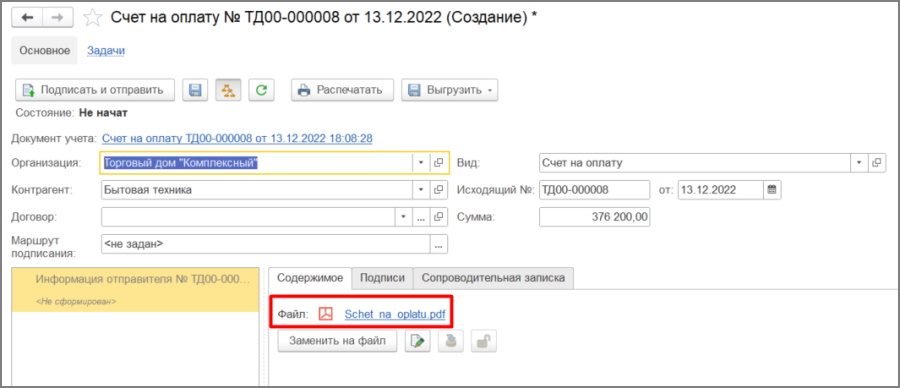Click the Договор ellipsis select button
900x388 pixels.
421,217
